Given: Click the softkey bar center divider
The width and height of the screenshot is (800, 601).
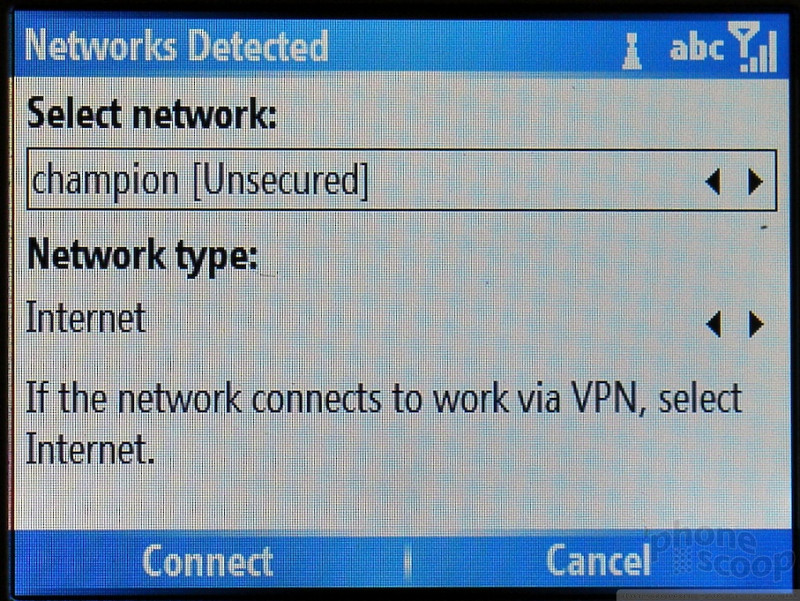Looking at the screenshot, I should [407, 563].
